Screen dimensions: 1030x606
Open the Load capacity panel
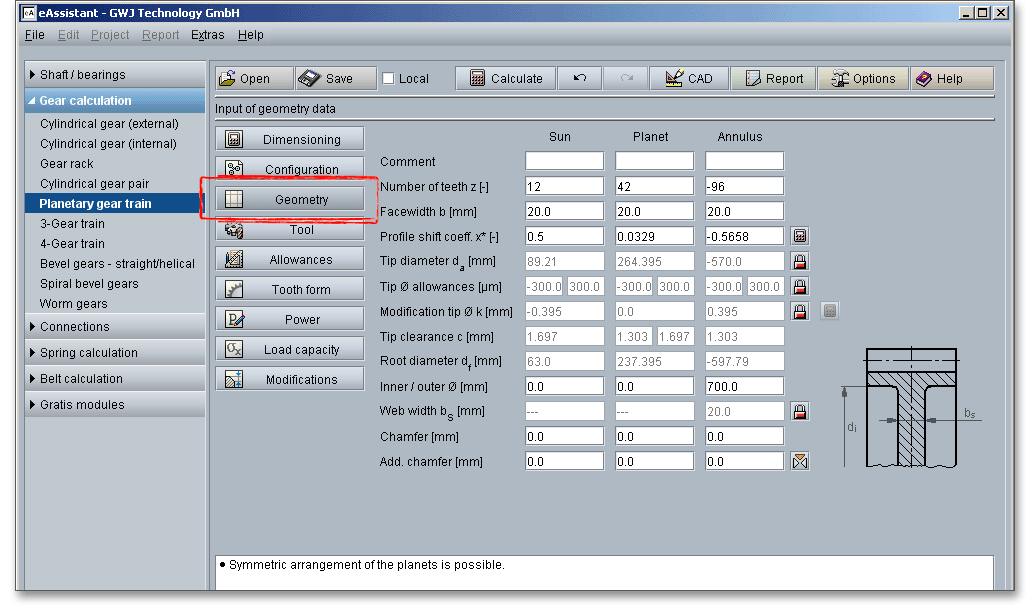point(290,350)
